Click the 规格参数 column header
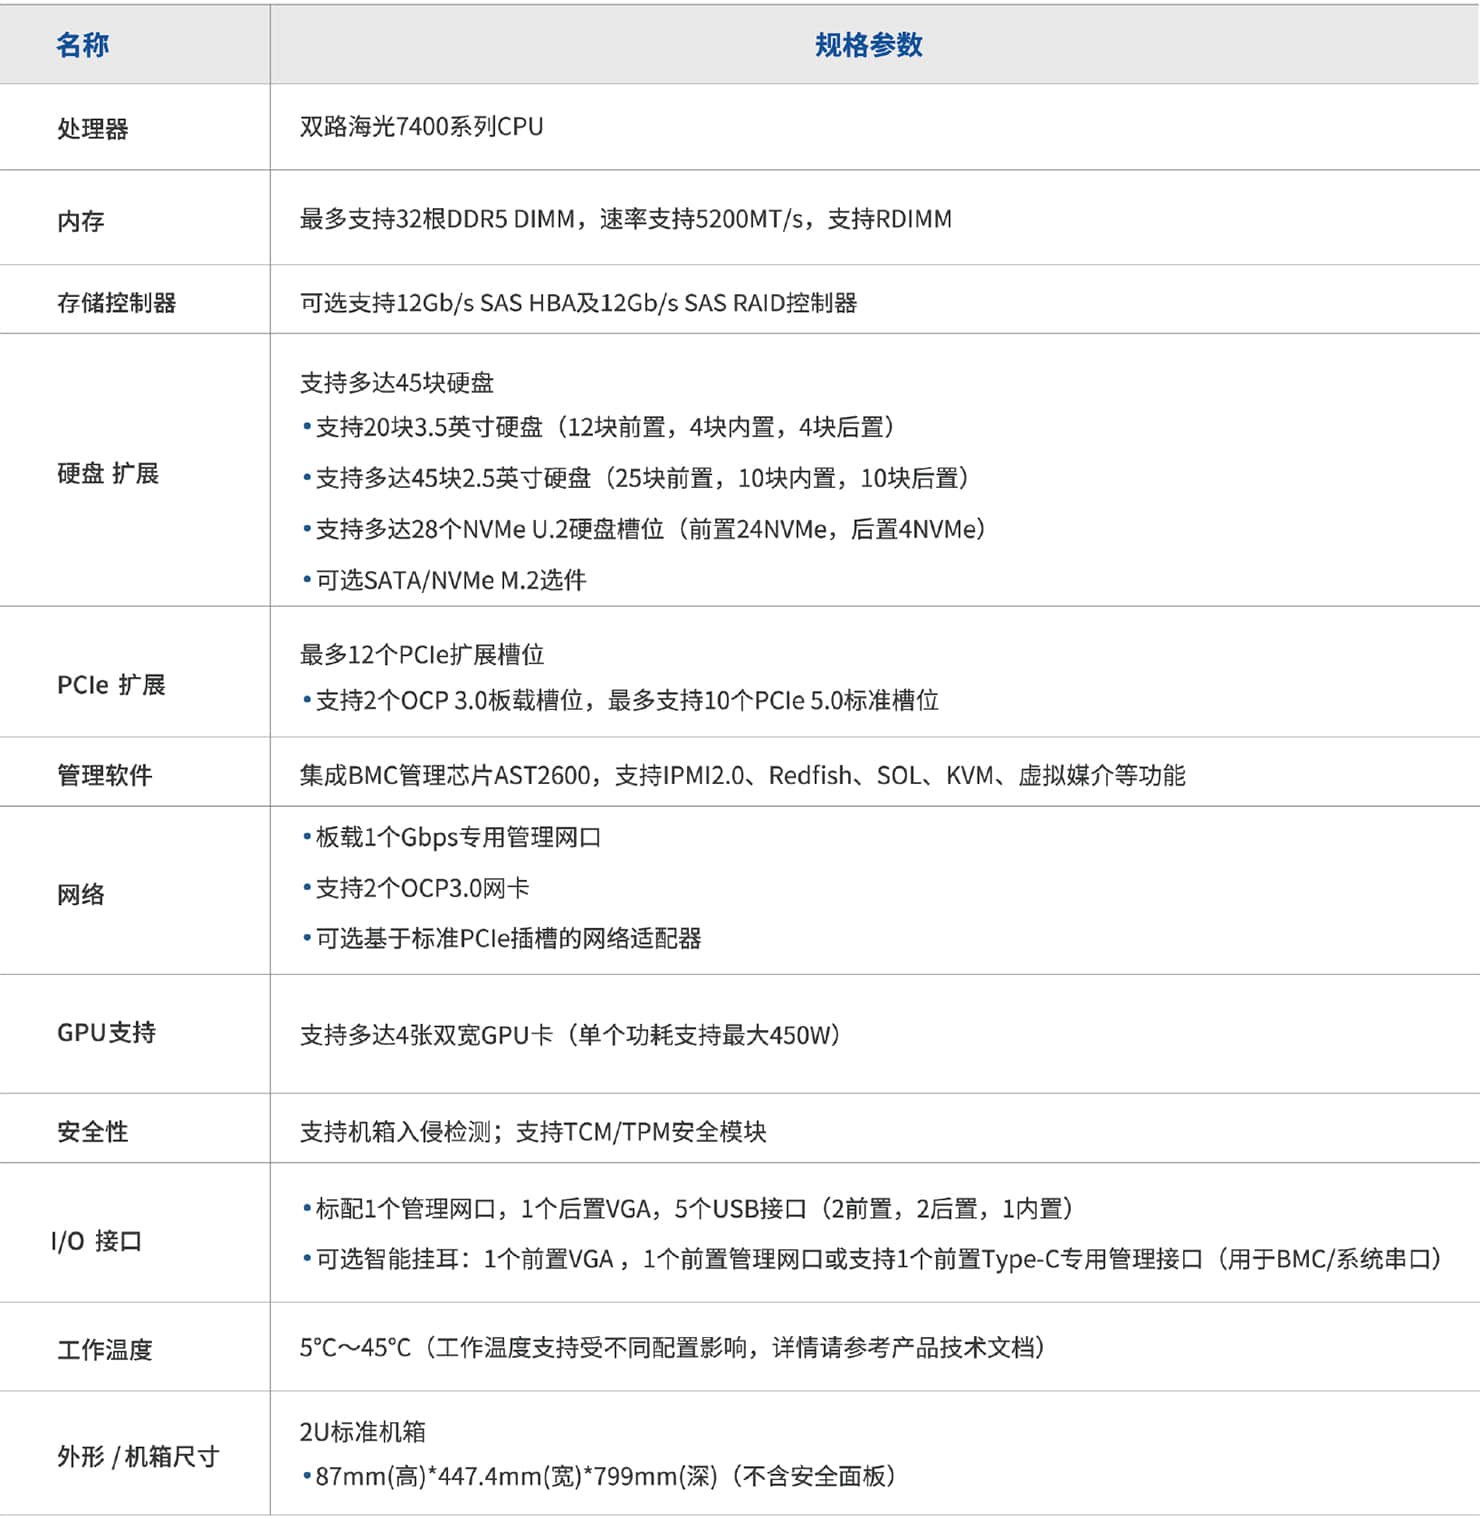Viewport: 1480px width, 1519px height. click(x=868, y=45)
